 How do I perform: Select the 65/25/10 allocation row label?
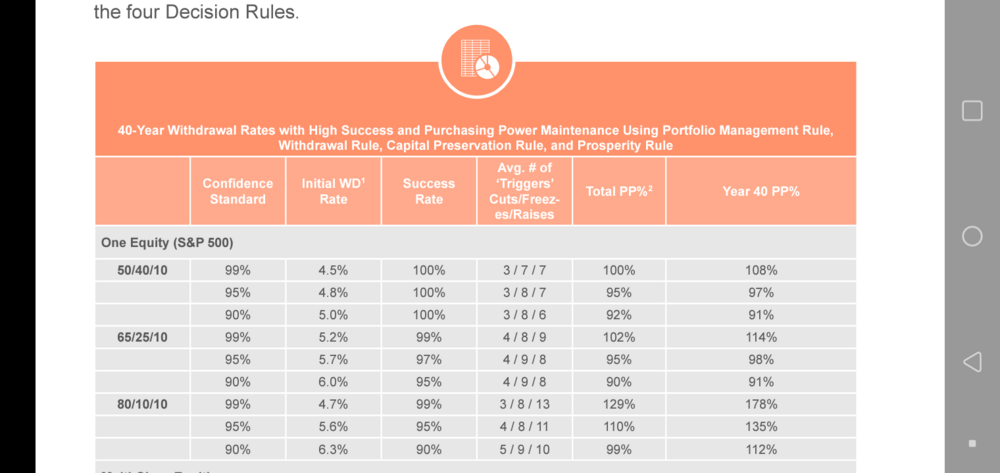point(142,337)
